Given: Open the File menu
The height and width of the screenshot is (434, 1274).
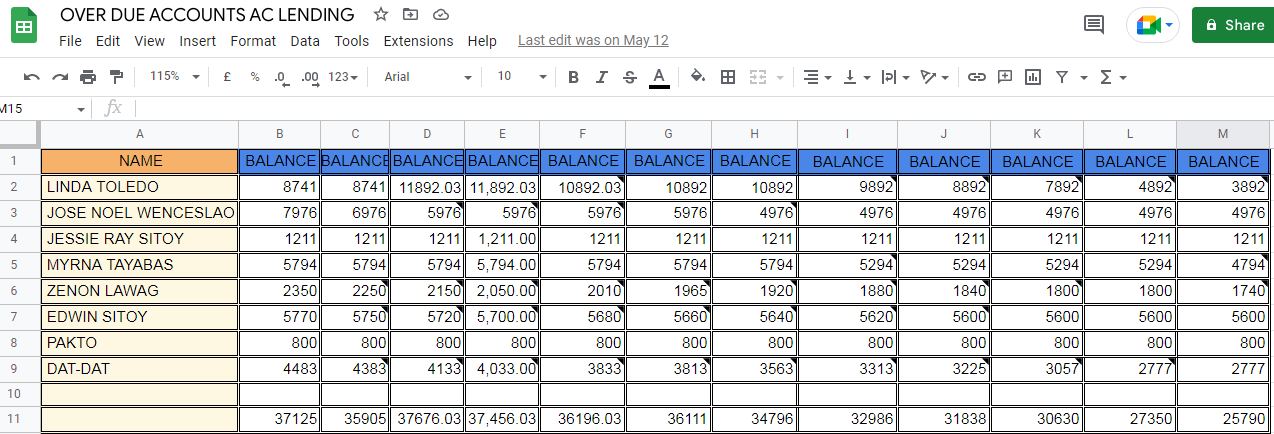Looking at the screenshot, I should 70,41.
